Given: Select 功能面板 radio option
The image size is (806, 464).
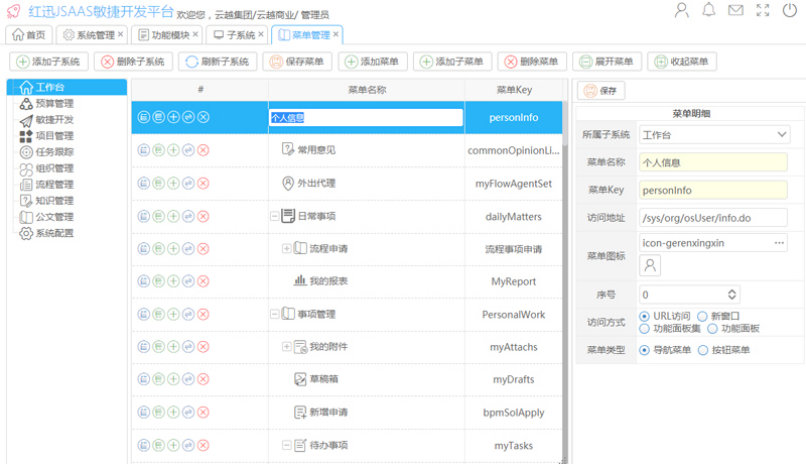Looking at the screenshot, I should click(x=712, y=328).
